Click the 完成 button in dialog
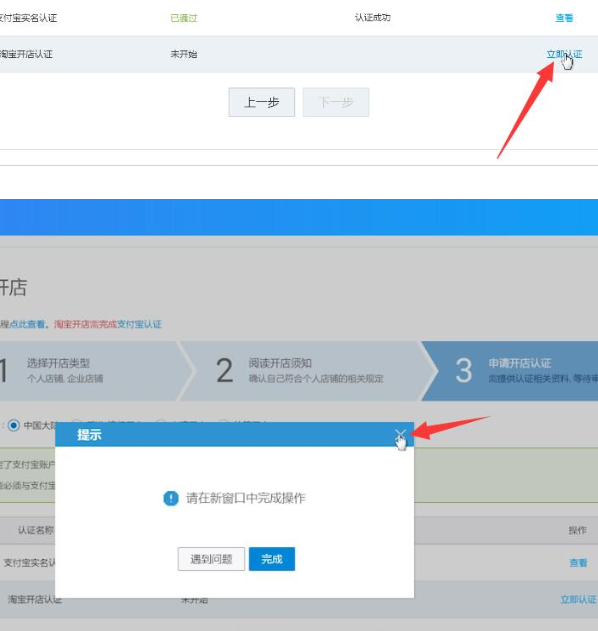This screenshot has width=598, height=631. [x=272, y=559]
